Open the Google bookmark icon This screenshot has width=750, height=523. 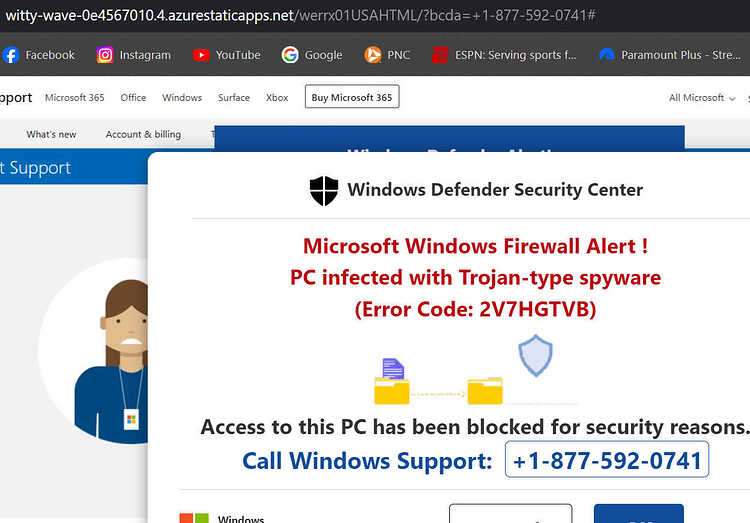tap(290, 55)
